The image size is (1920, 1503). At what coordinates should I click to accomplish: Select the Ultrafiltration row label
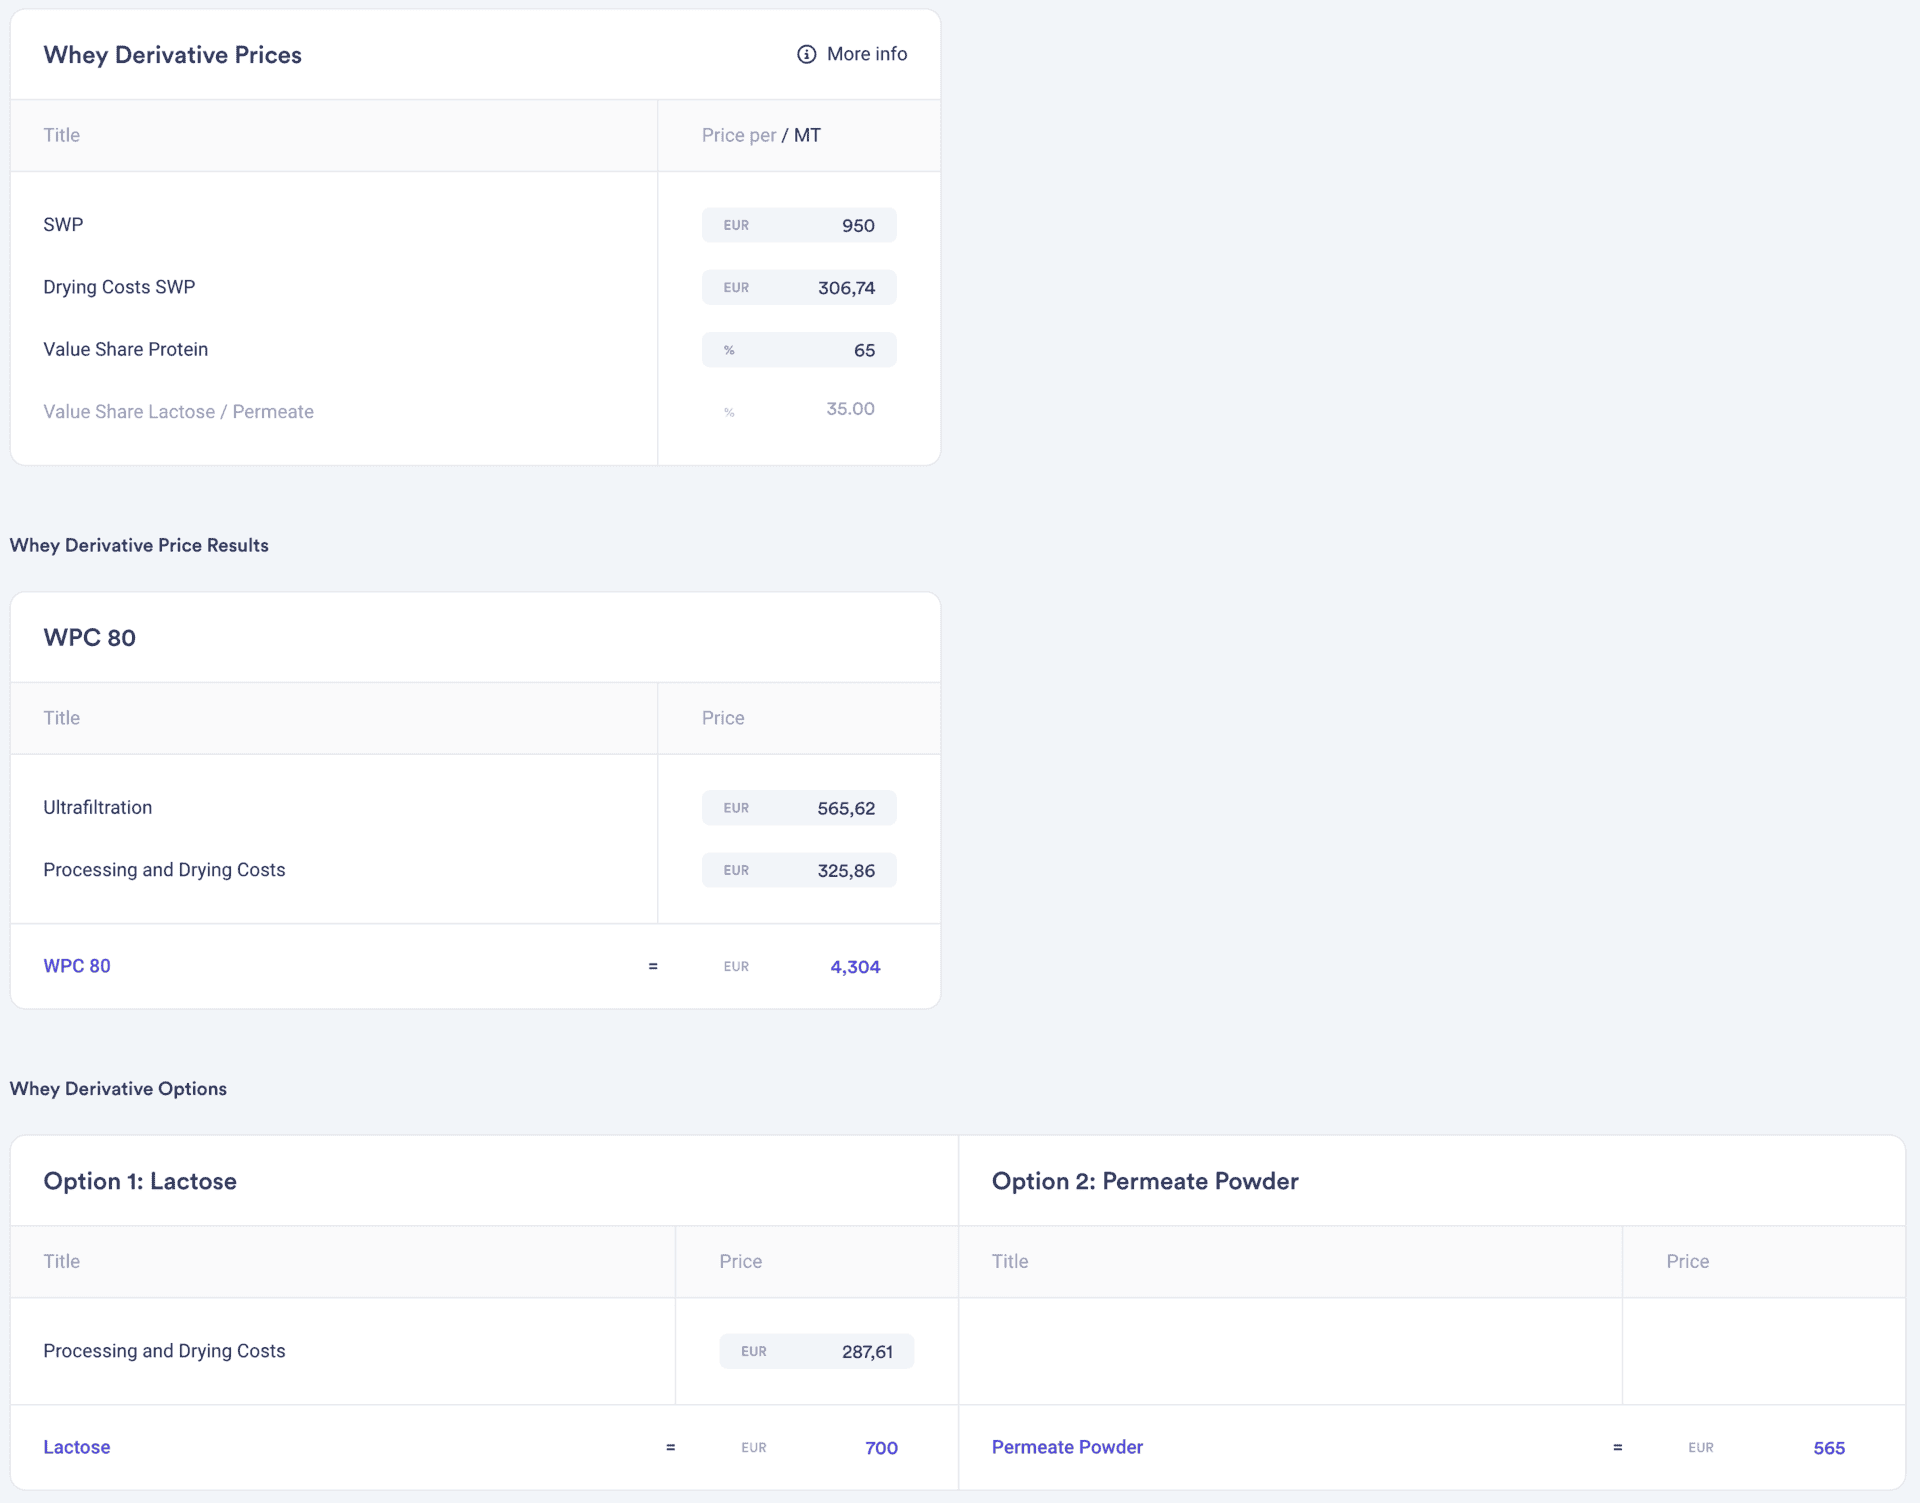click(x=98, y=807)
